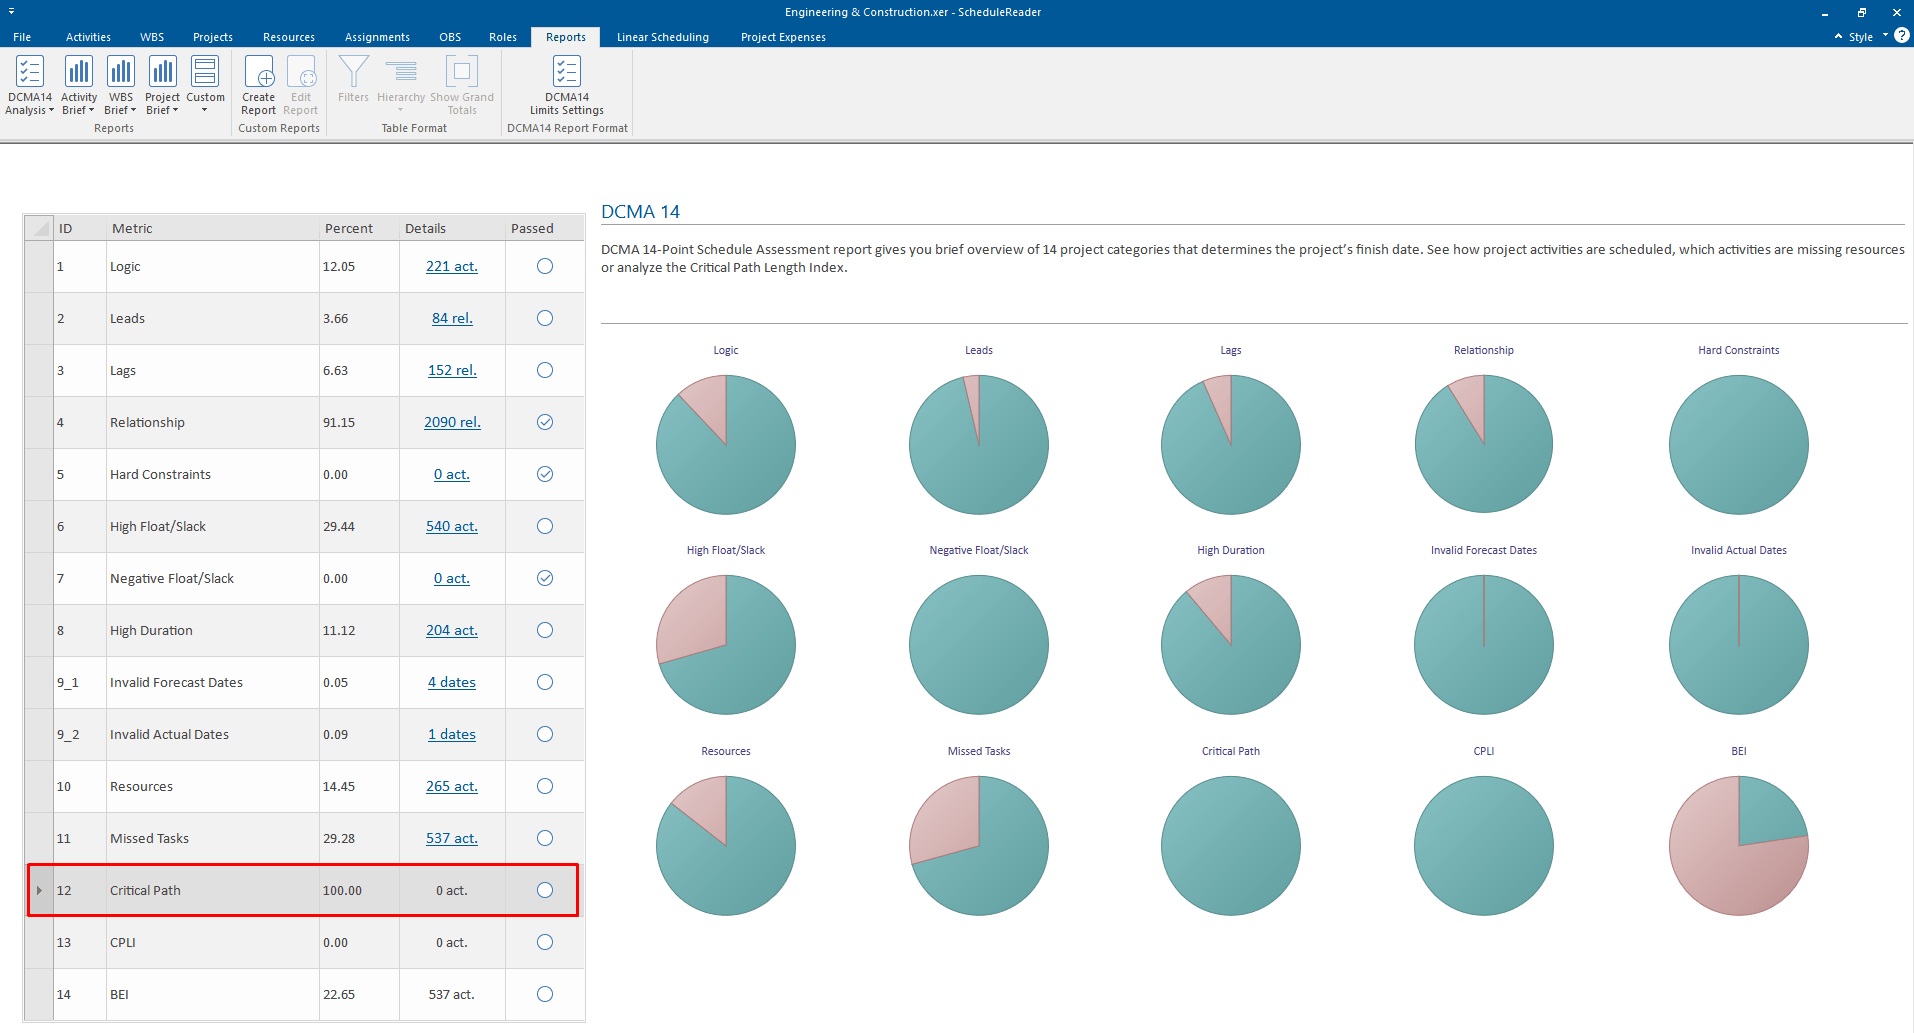Image resolution: width=1914 pixels, height=1033 pixels.
Task: Expand the Critical Path row indicator arrow
Action: click(39, 890)
